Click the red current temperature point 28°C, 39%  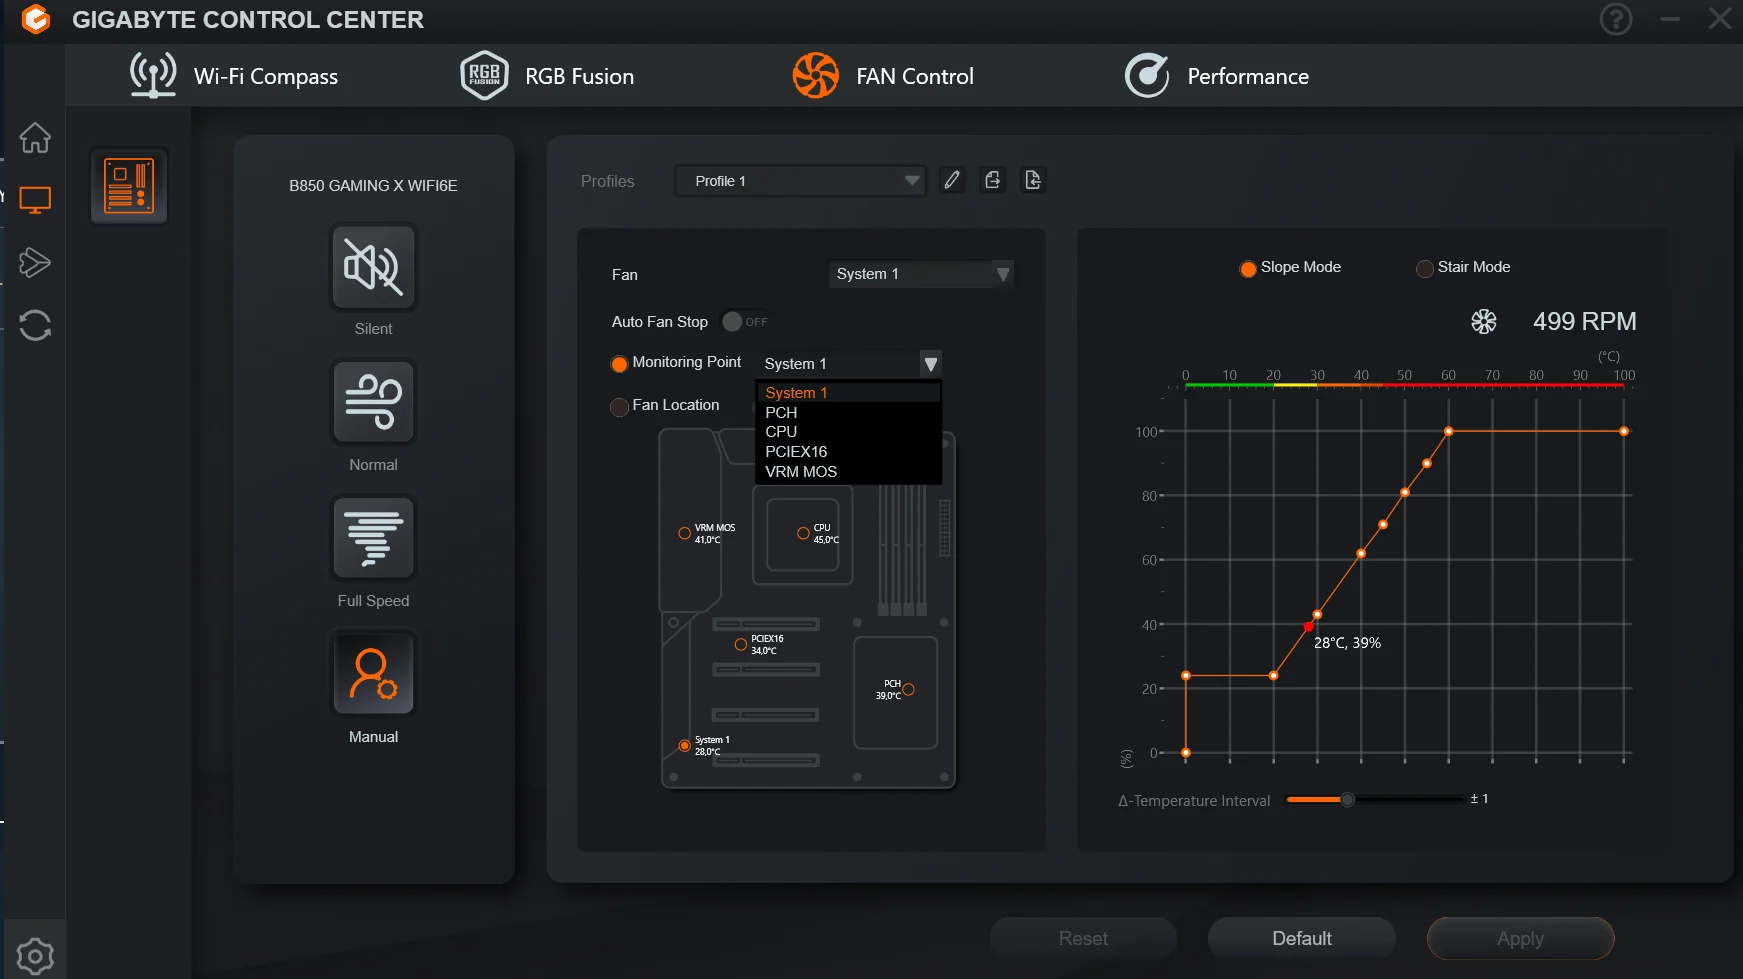tap(1309, 627)
